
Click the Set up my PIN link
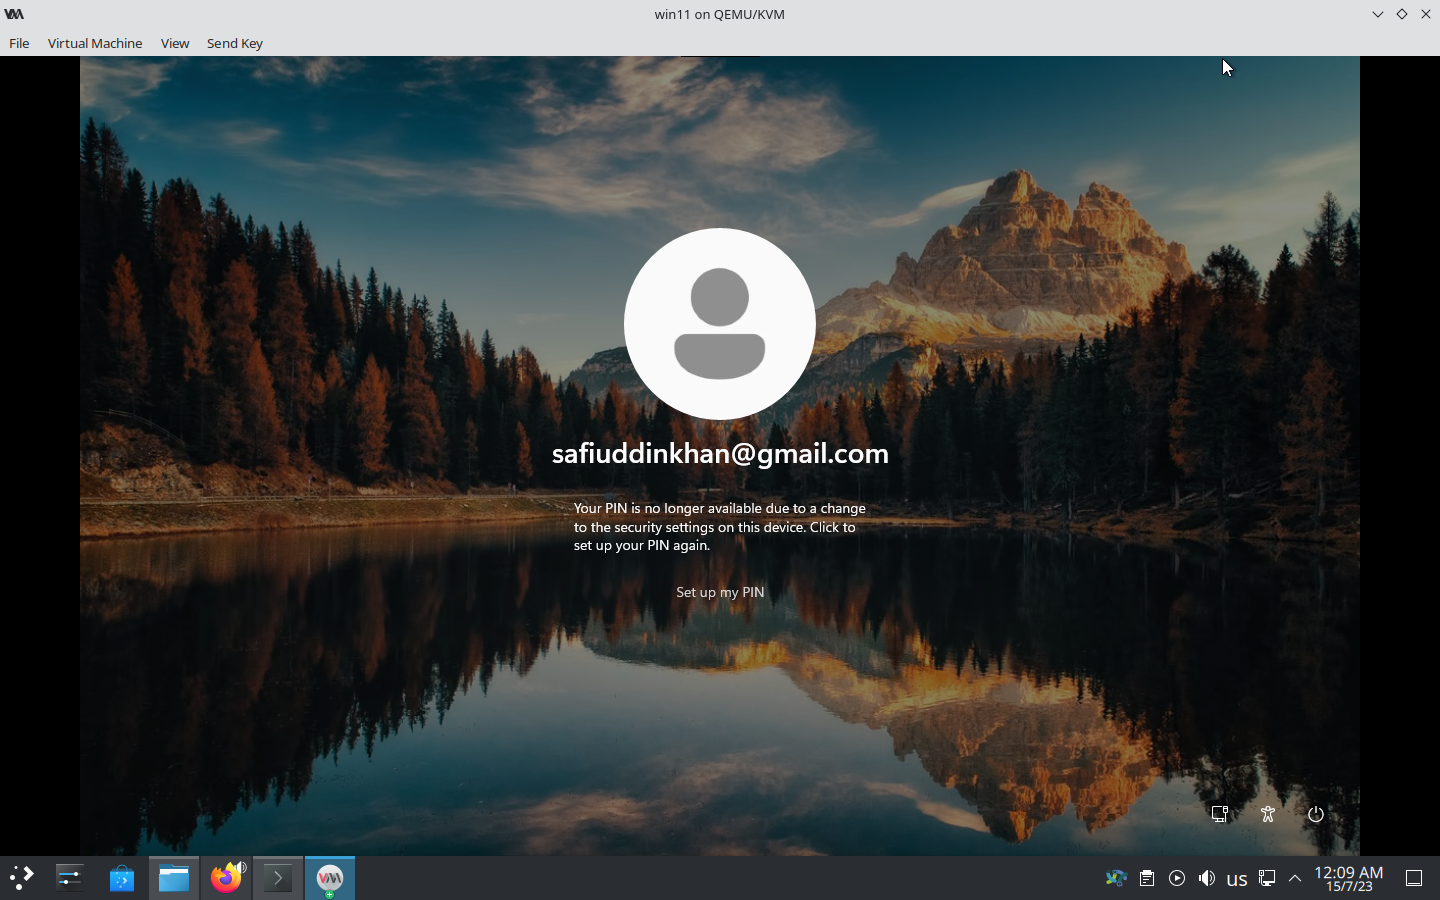click(x=720, y=592)
